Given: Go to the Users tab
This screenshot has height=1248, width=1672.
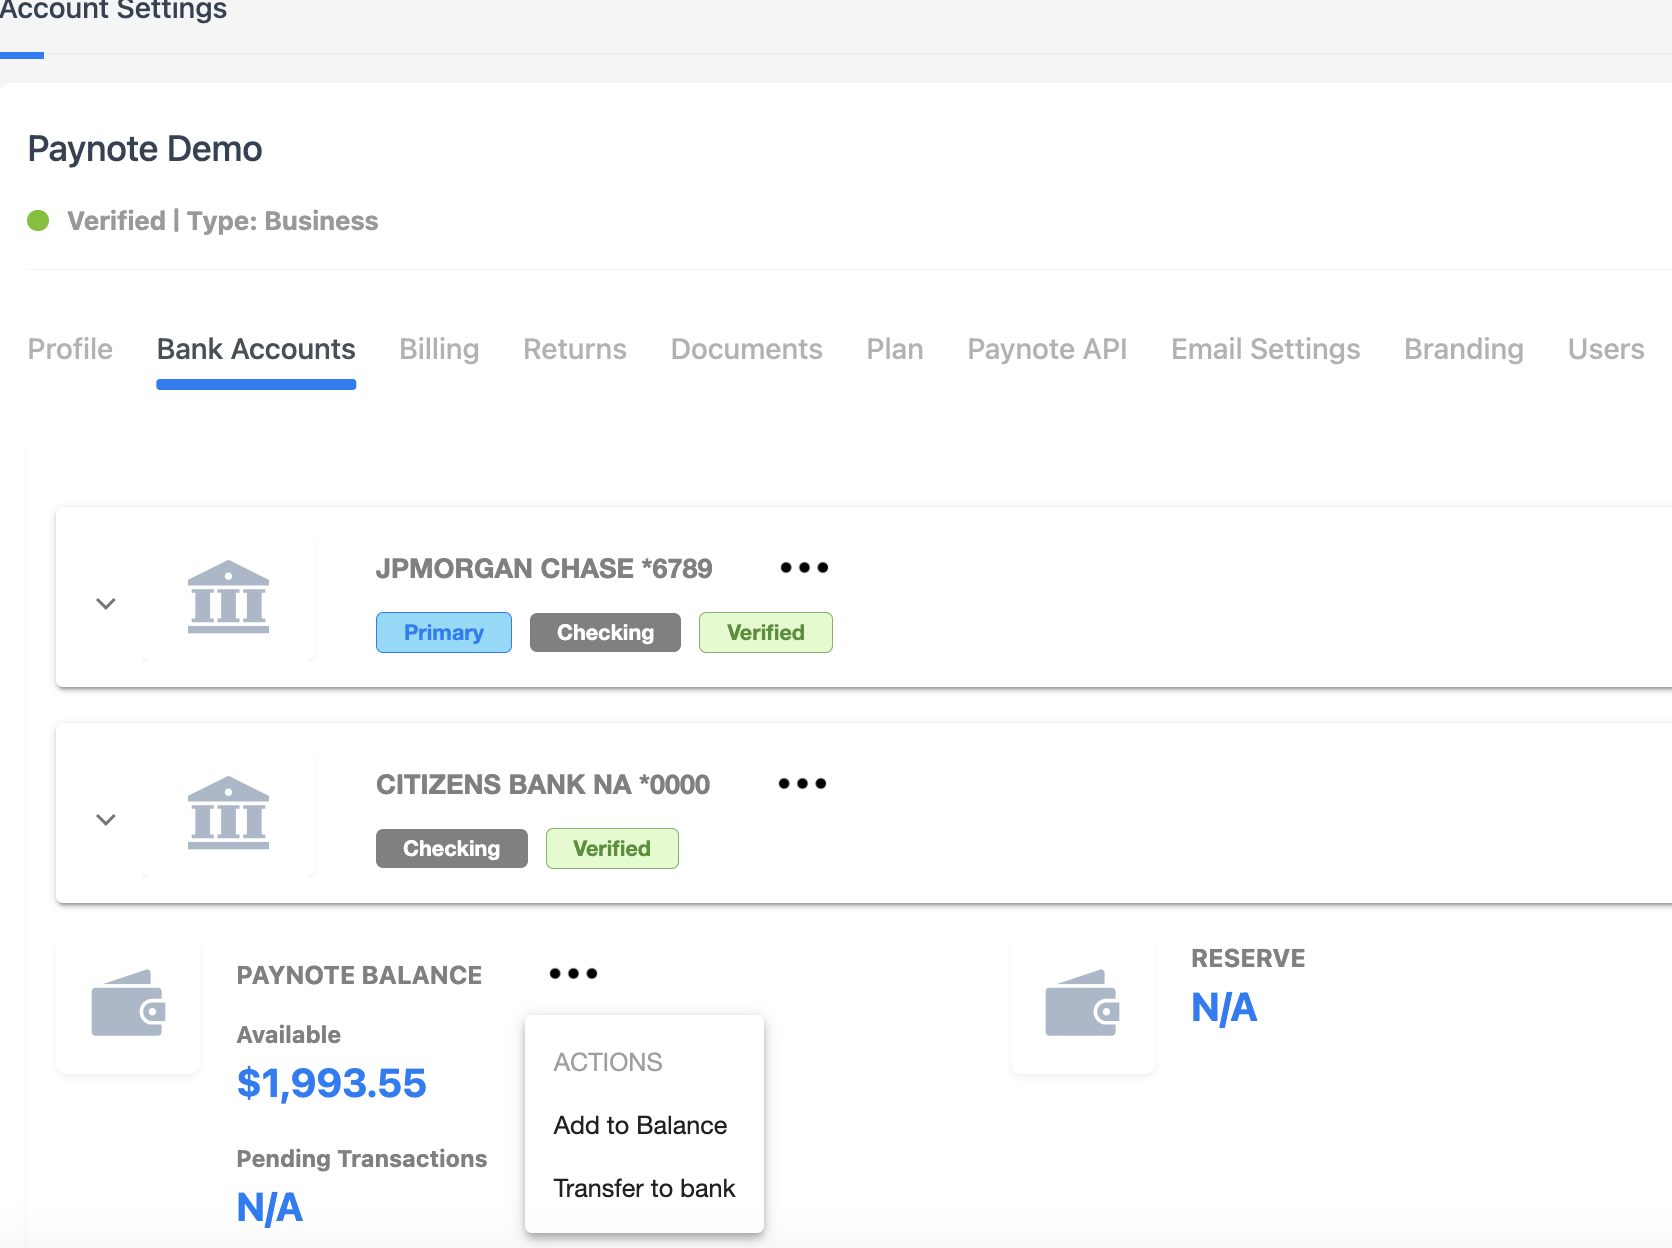Looking at the screenshot, I should click(1606, 349).
